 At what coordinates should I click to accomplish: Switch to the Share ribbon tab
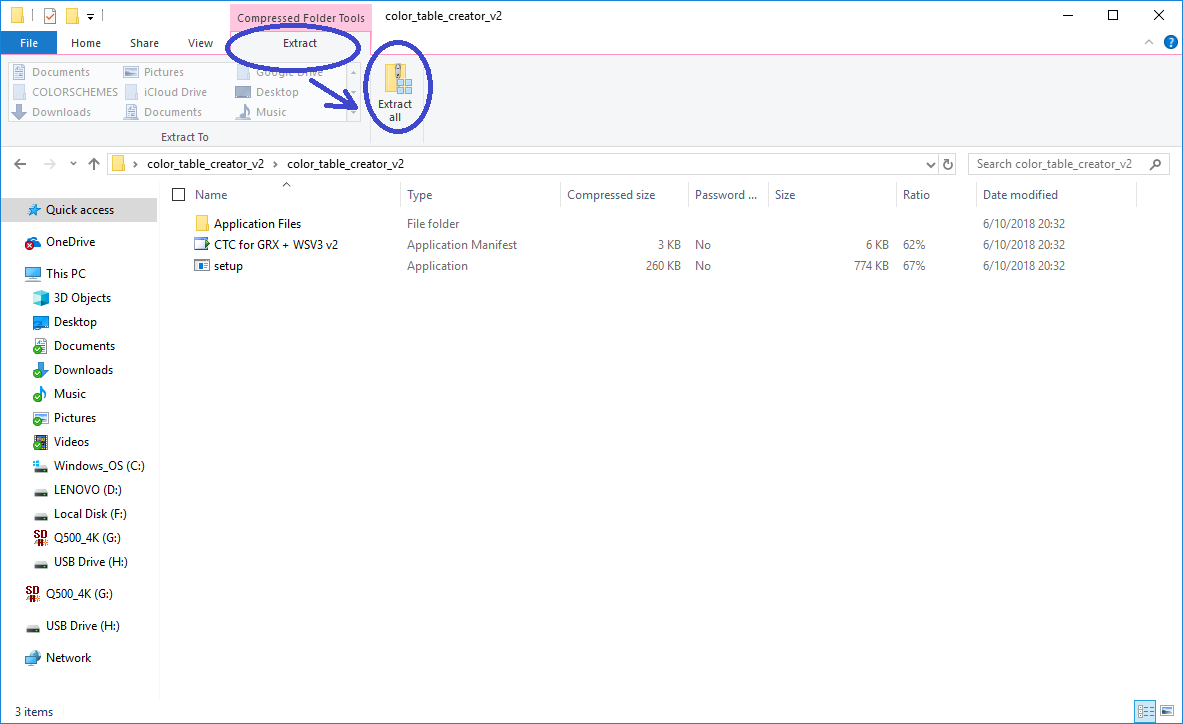pyautogui.click(x=144, y=43)
